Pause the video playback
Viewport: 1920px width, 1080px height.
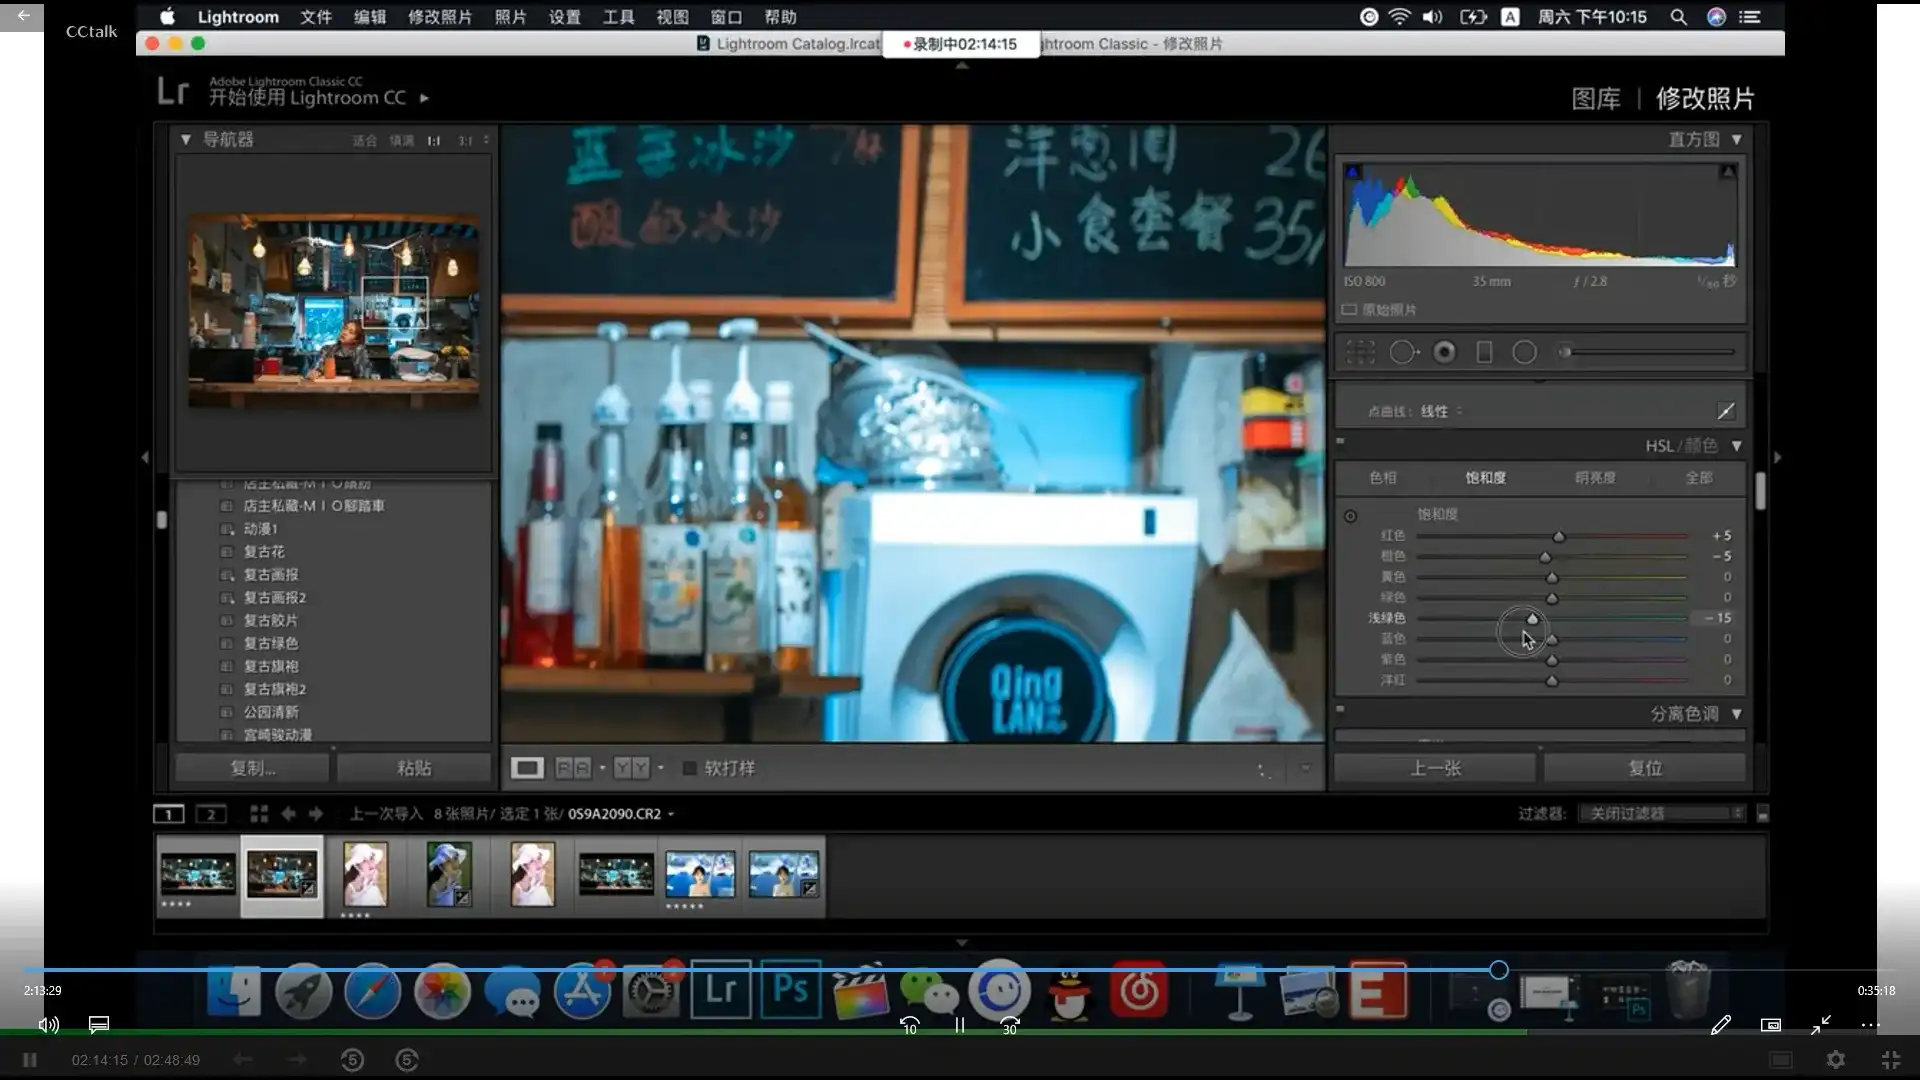tap(959, 1025)
